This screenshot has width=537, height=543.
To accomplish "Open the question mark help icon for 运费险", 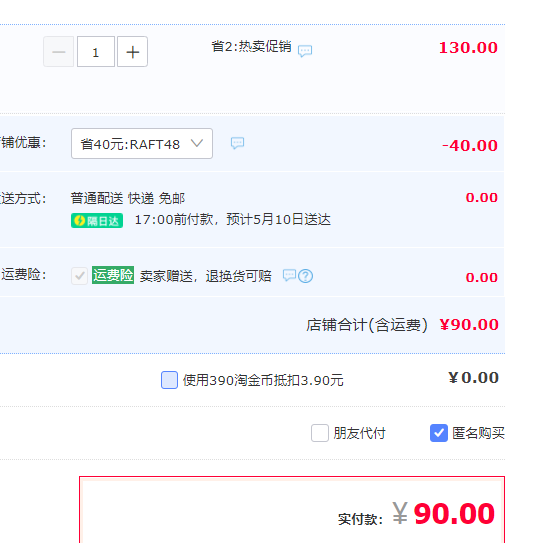I will coord(305,276).
